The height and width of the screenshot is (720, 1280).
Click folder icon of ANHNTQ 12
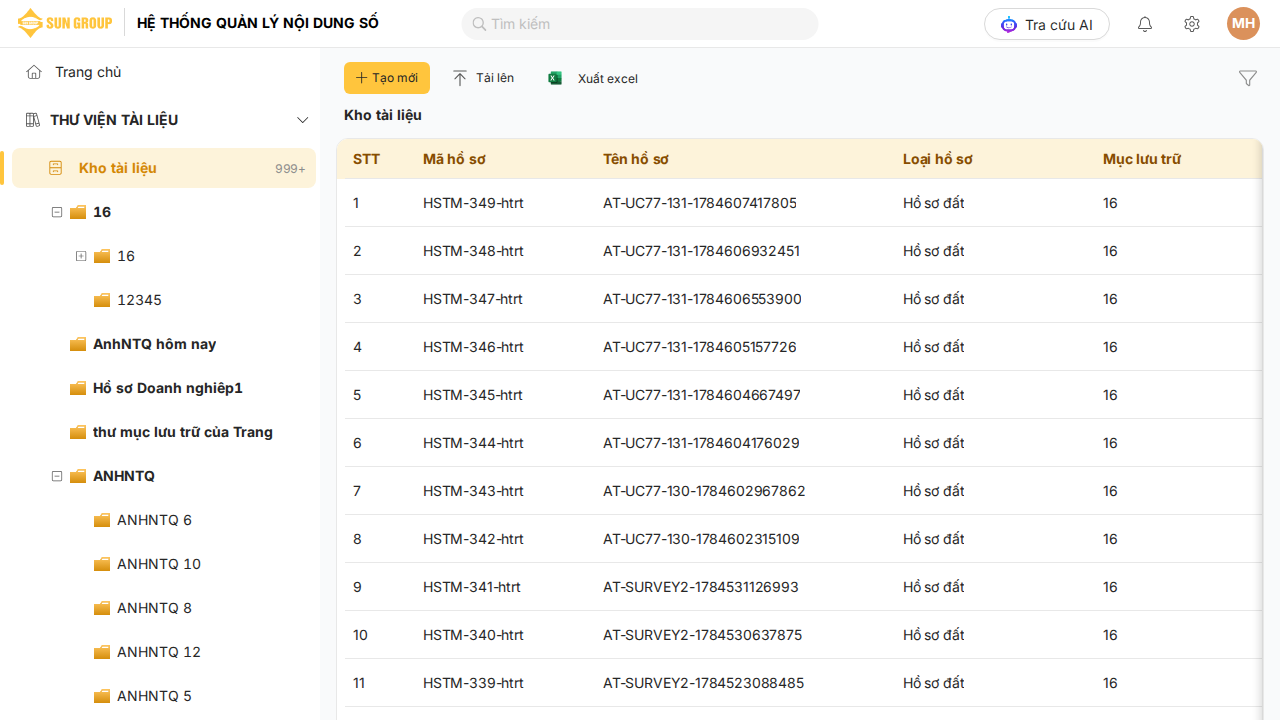(102, 652)
